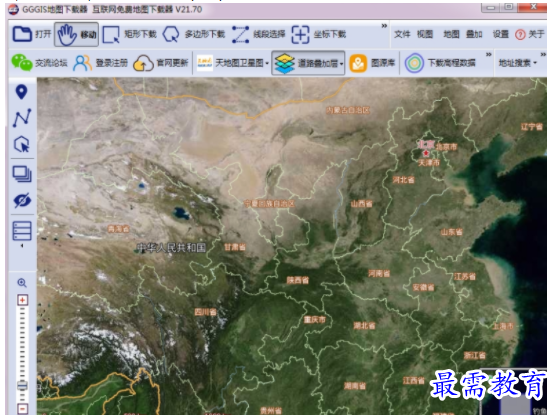
Task: Click the red question mark About icon
Action: (x=520, y=35)
